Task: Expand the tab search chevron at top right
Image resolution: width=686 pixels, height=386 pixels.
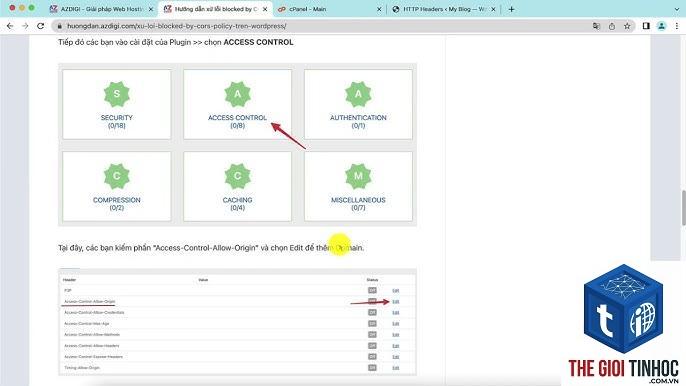Action: point(677,9)
